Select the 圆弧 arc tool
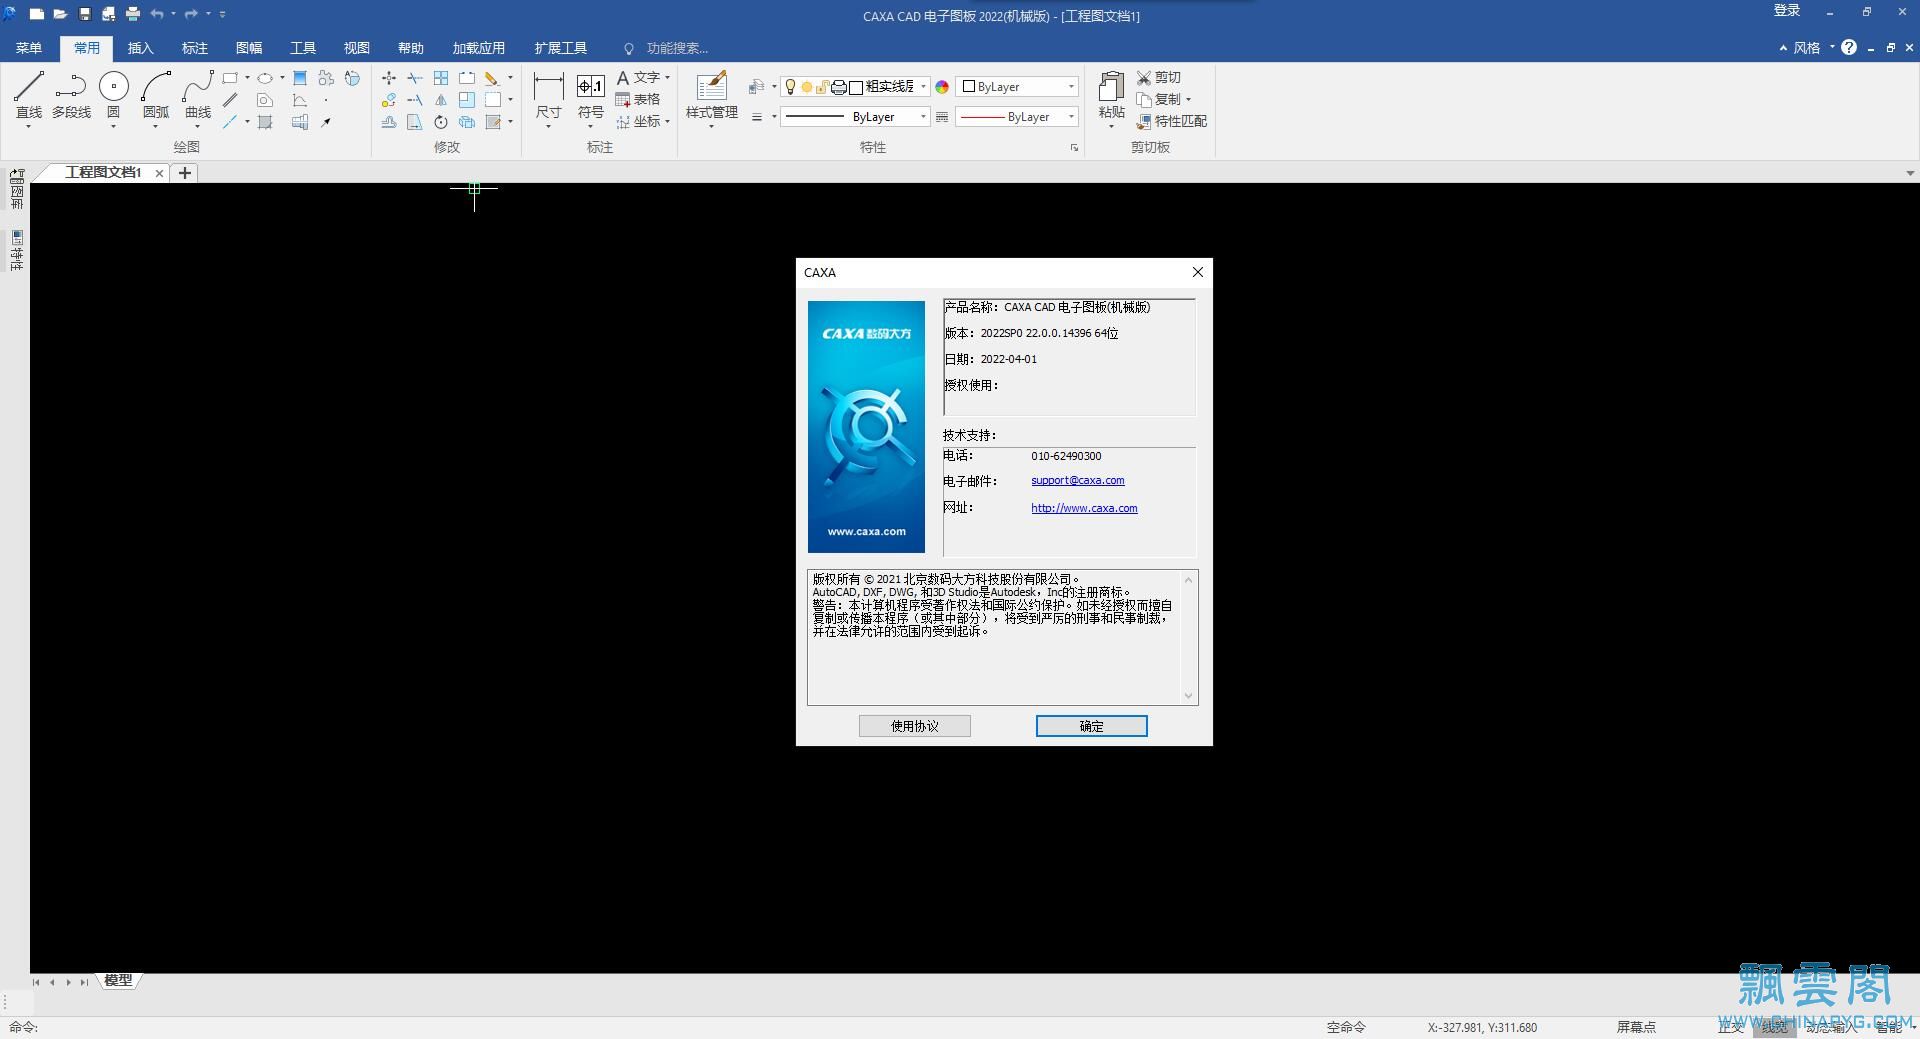This screenshot has height=1039, width=1920. [x=156, y=96]
